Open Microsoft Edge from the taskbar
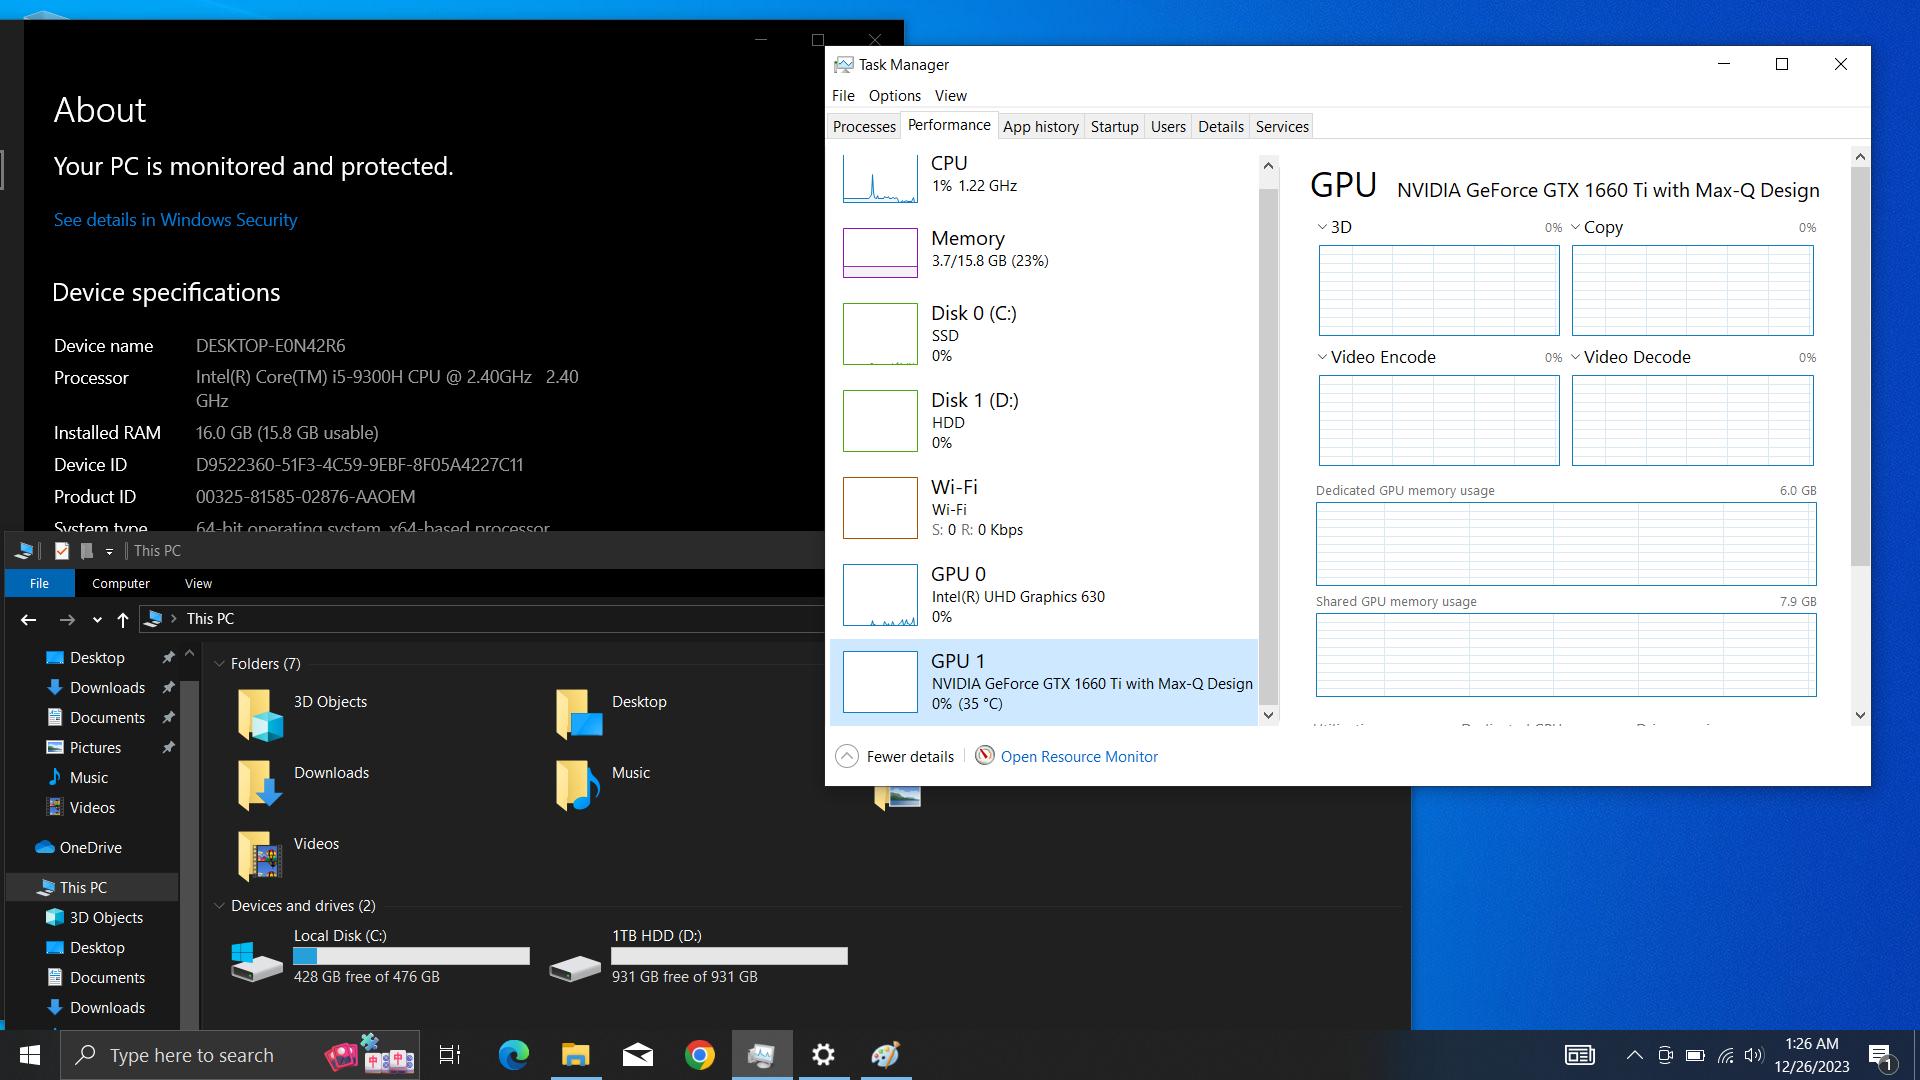 coord(514,1055)
